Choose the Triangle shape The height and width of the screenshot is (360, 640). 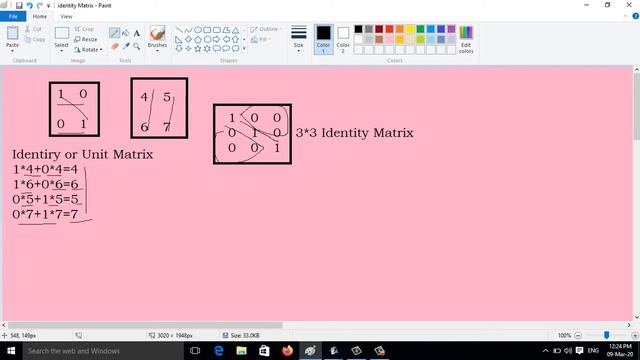coord(236,30)
